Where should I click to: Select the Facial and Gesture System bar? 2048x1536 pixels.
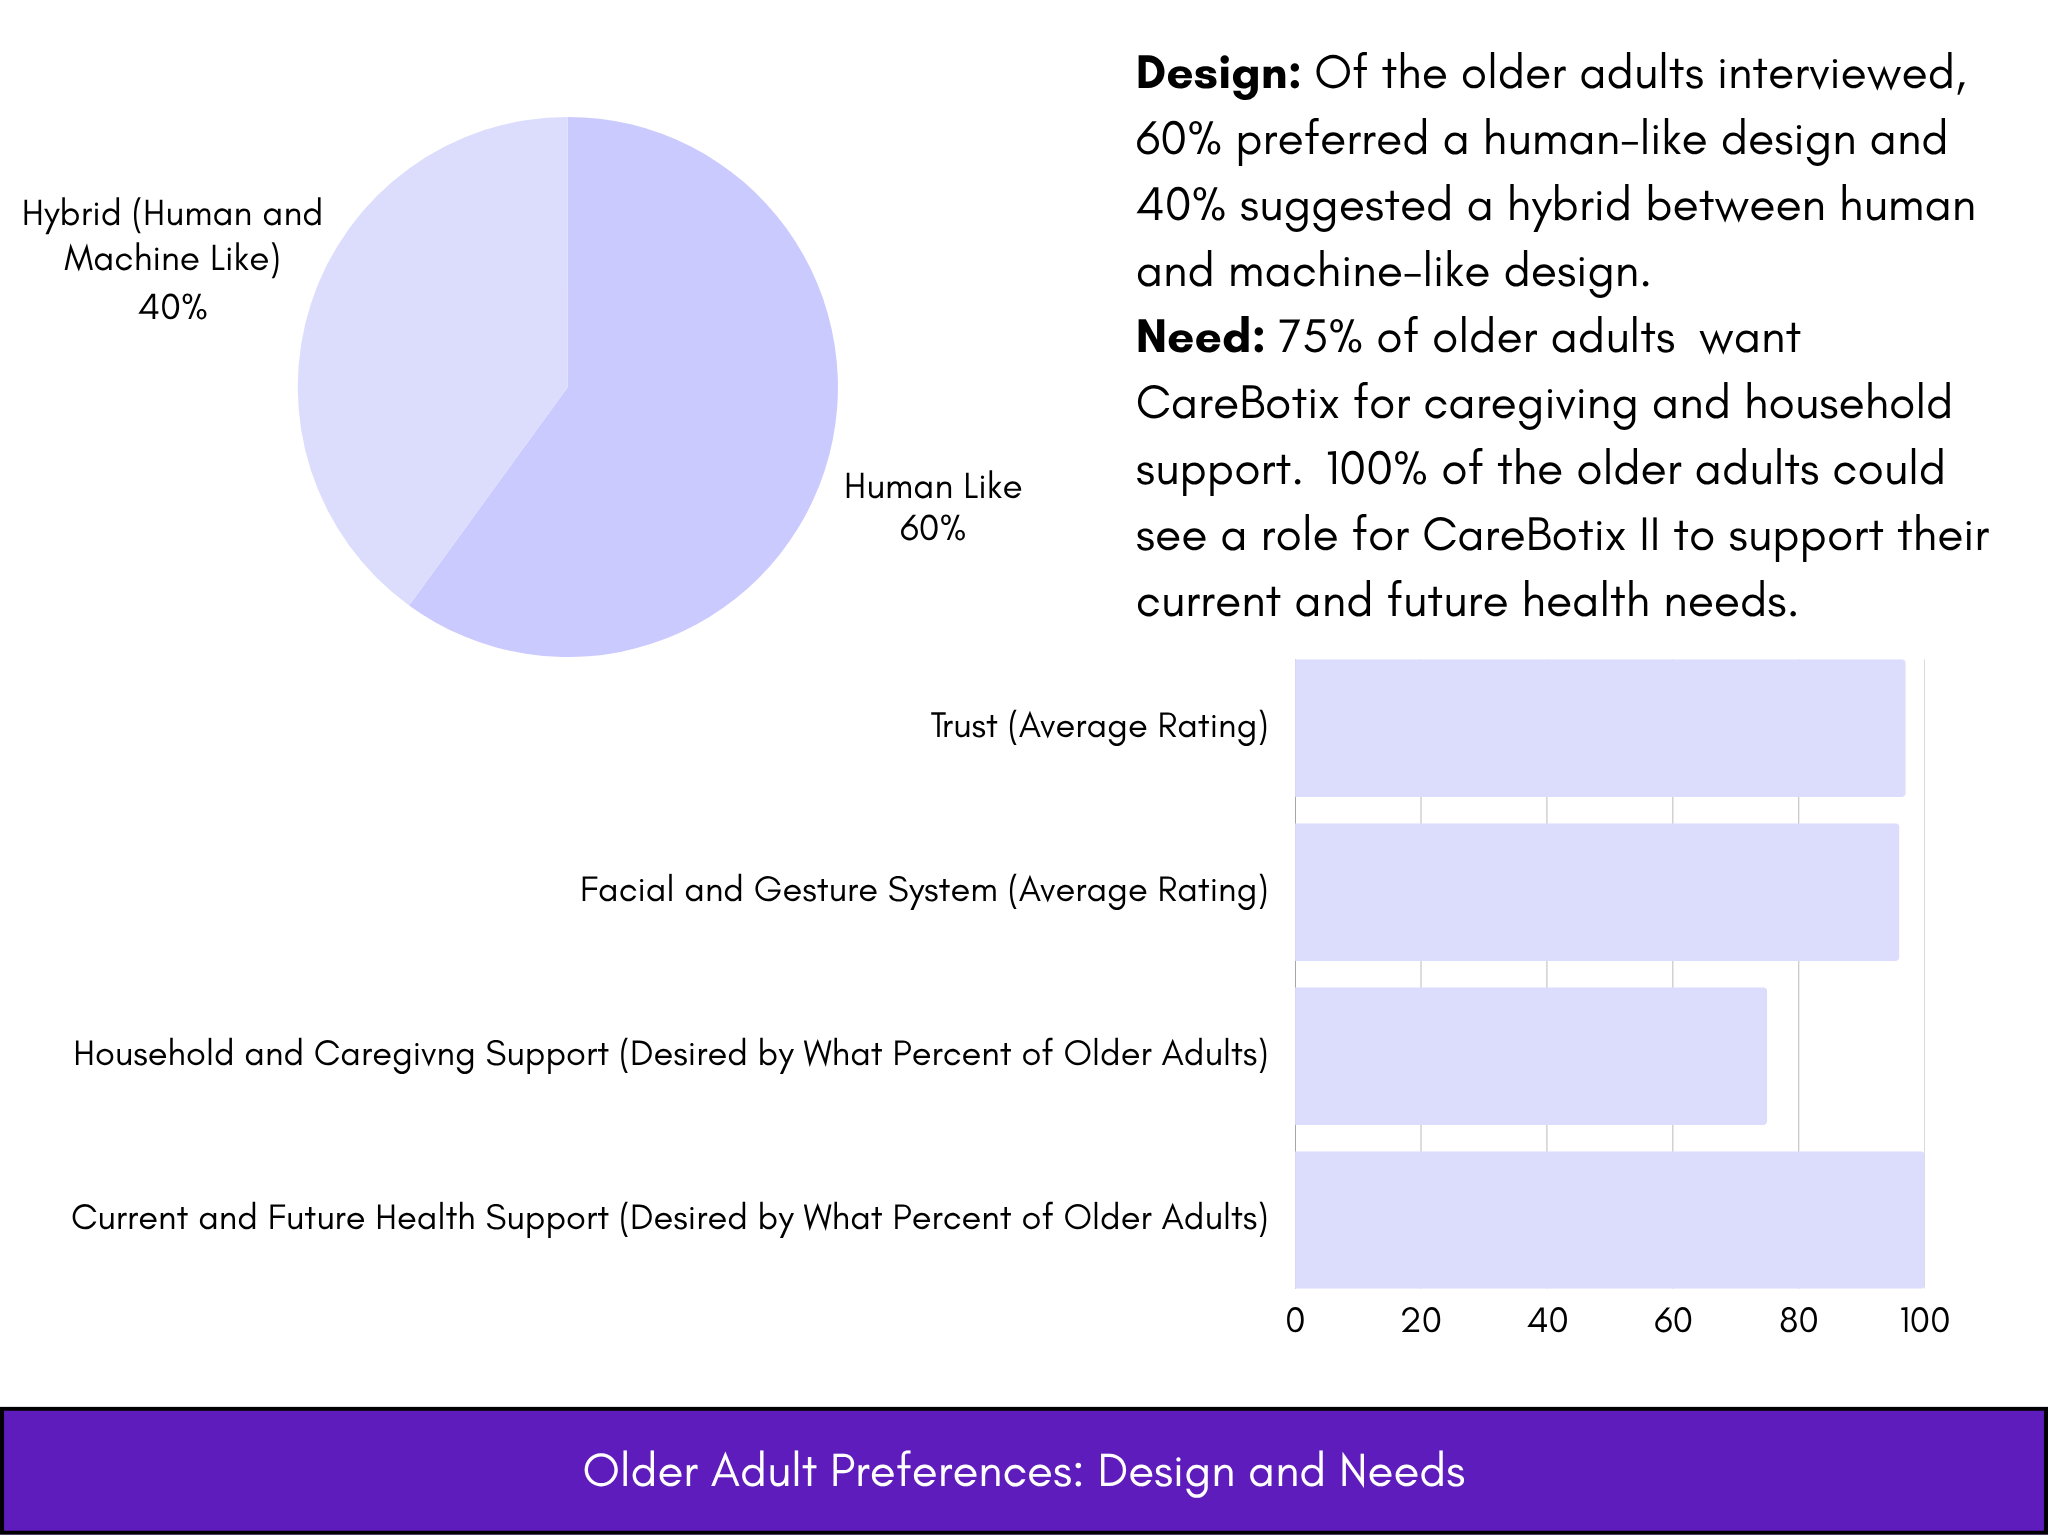click(x=1597, y=892)
